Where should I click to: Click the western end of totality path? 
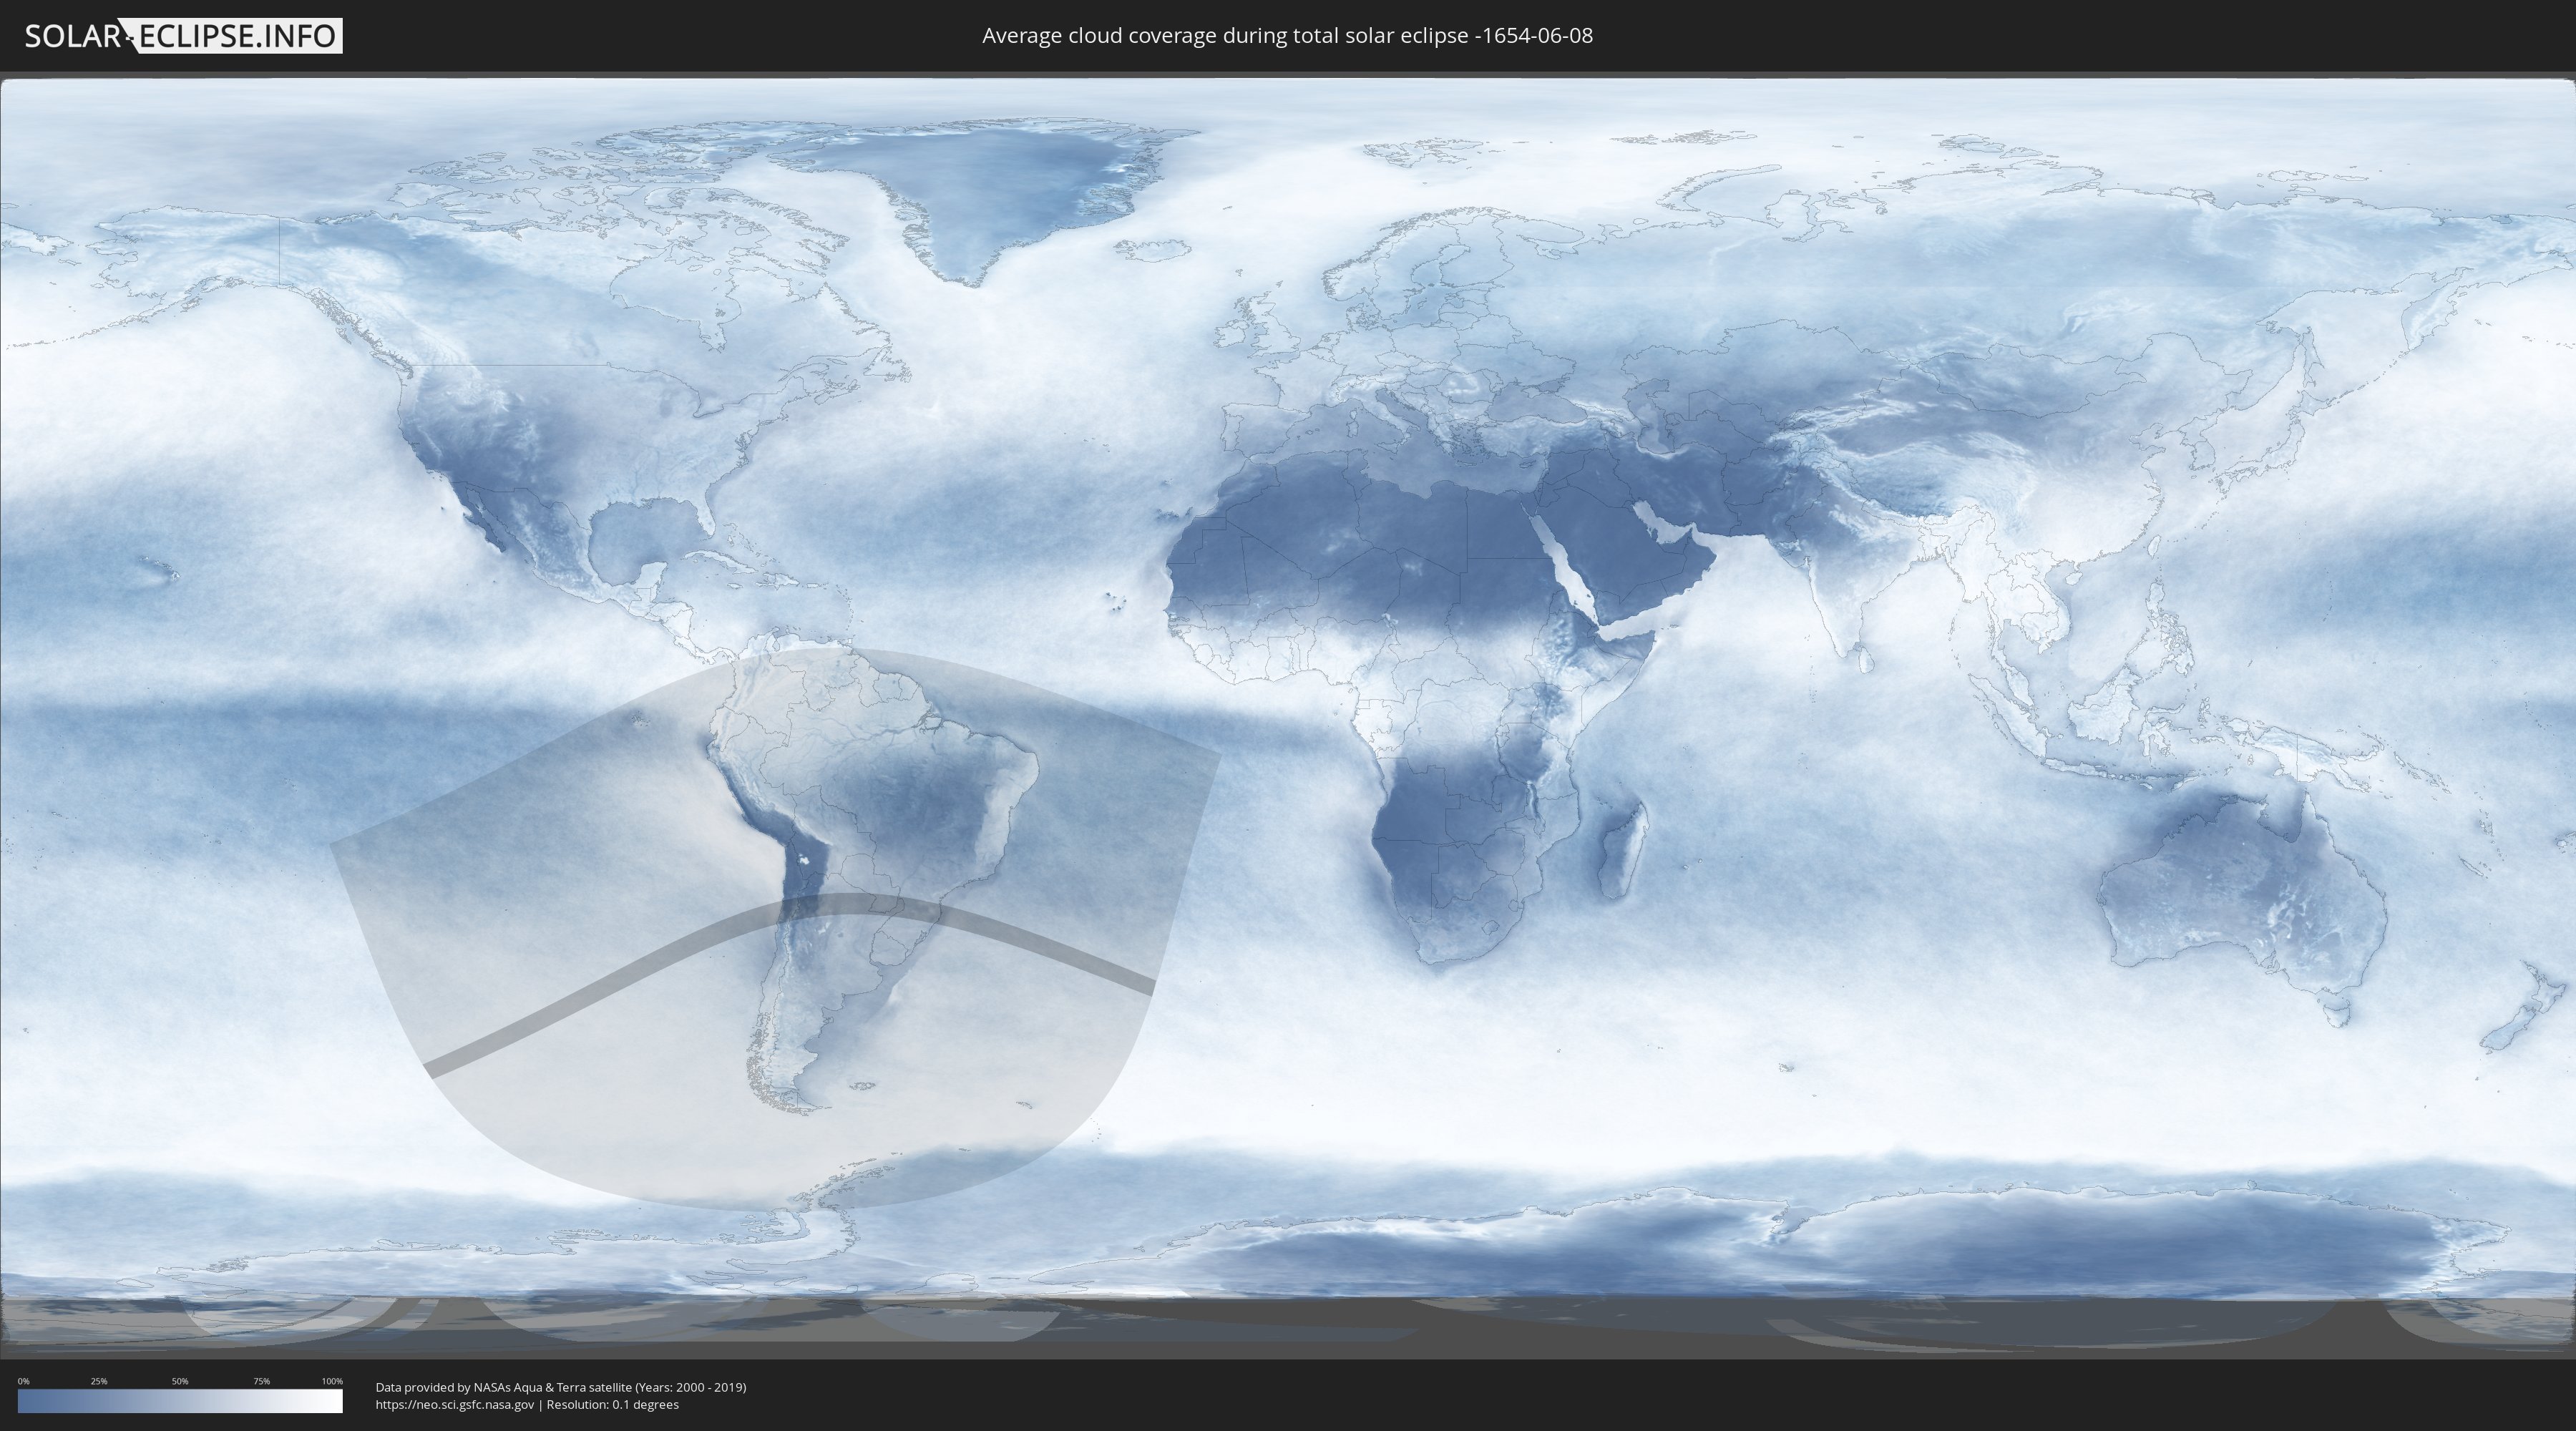pos(435,1067)
